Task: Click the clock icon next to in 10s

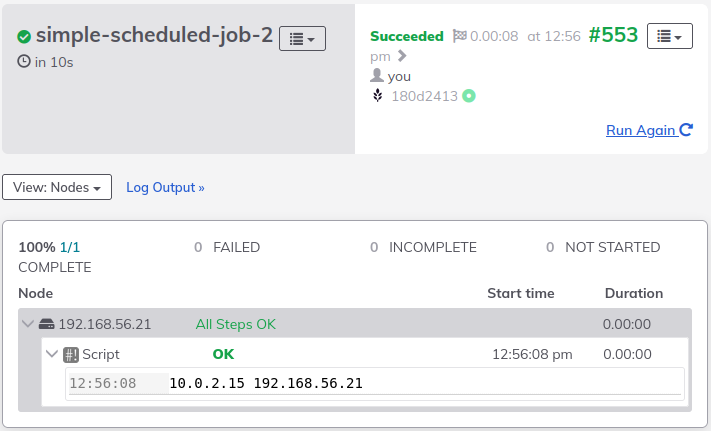Action: coord(24,61)
